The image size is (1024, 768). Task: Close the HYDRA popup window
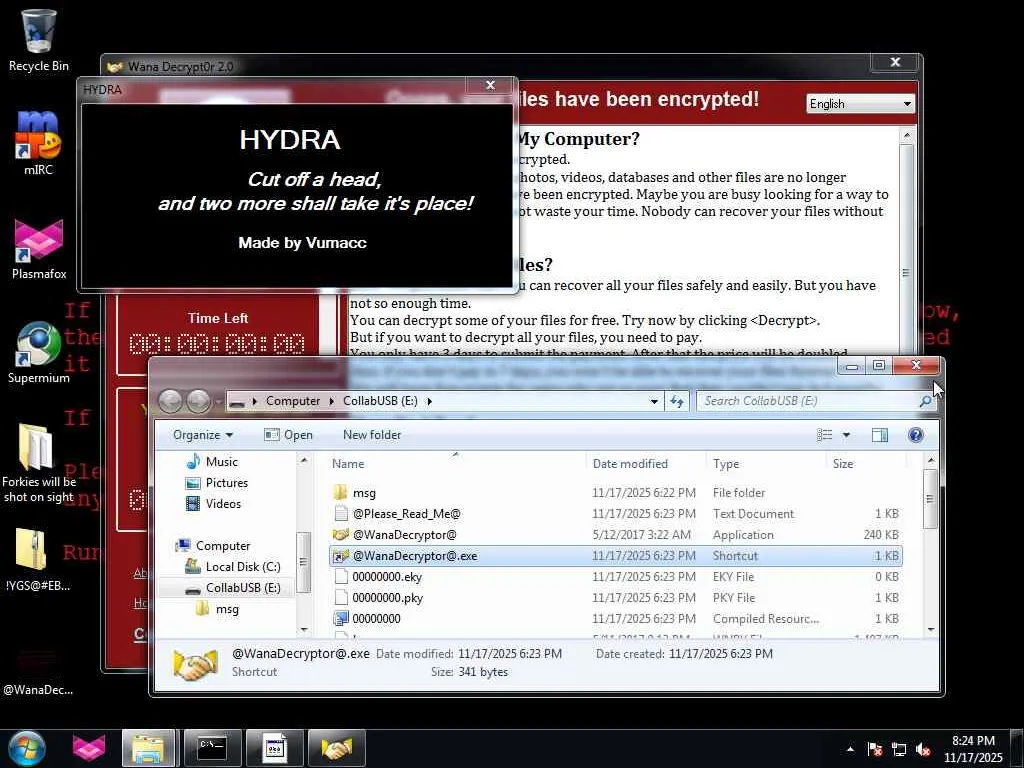tap(490, 86)
